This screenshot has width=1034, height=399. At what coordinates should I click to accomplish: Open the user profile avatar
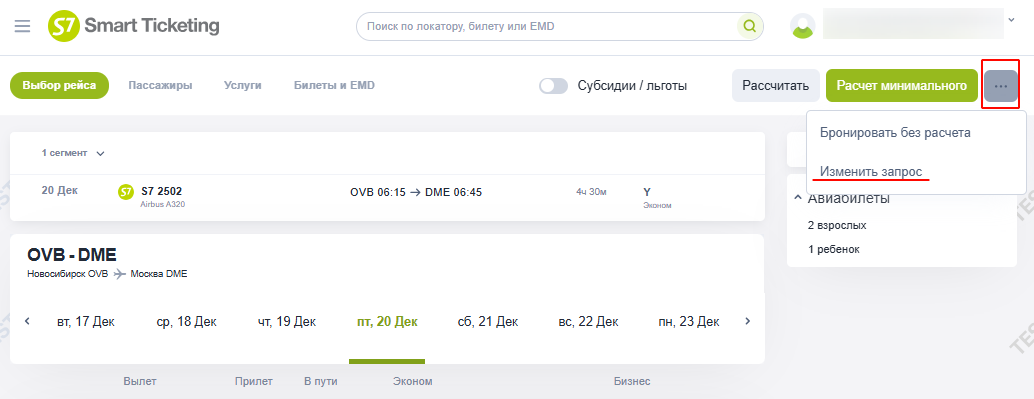803,26
